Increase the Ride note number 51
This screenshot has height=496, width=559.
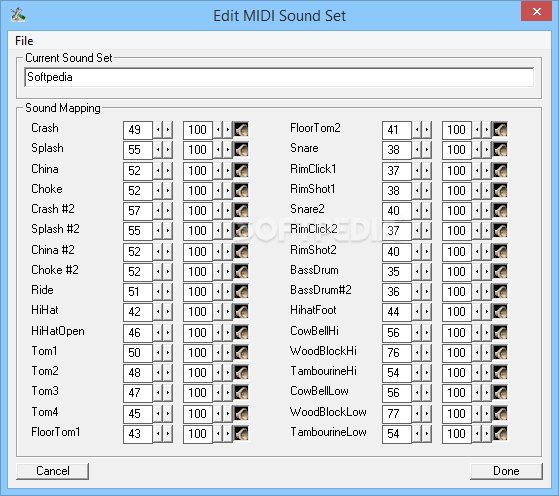(x=168, y=292)
